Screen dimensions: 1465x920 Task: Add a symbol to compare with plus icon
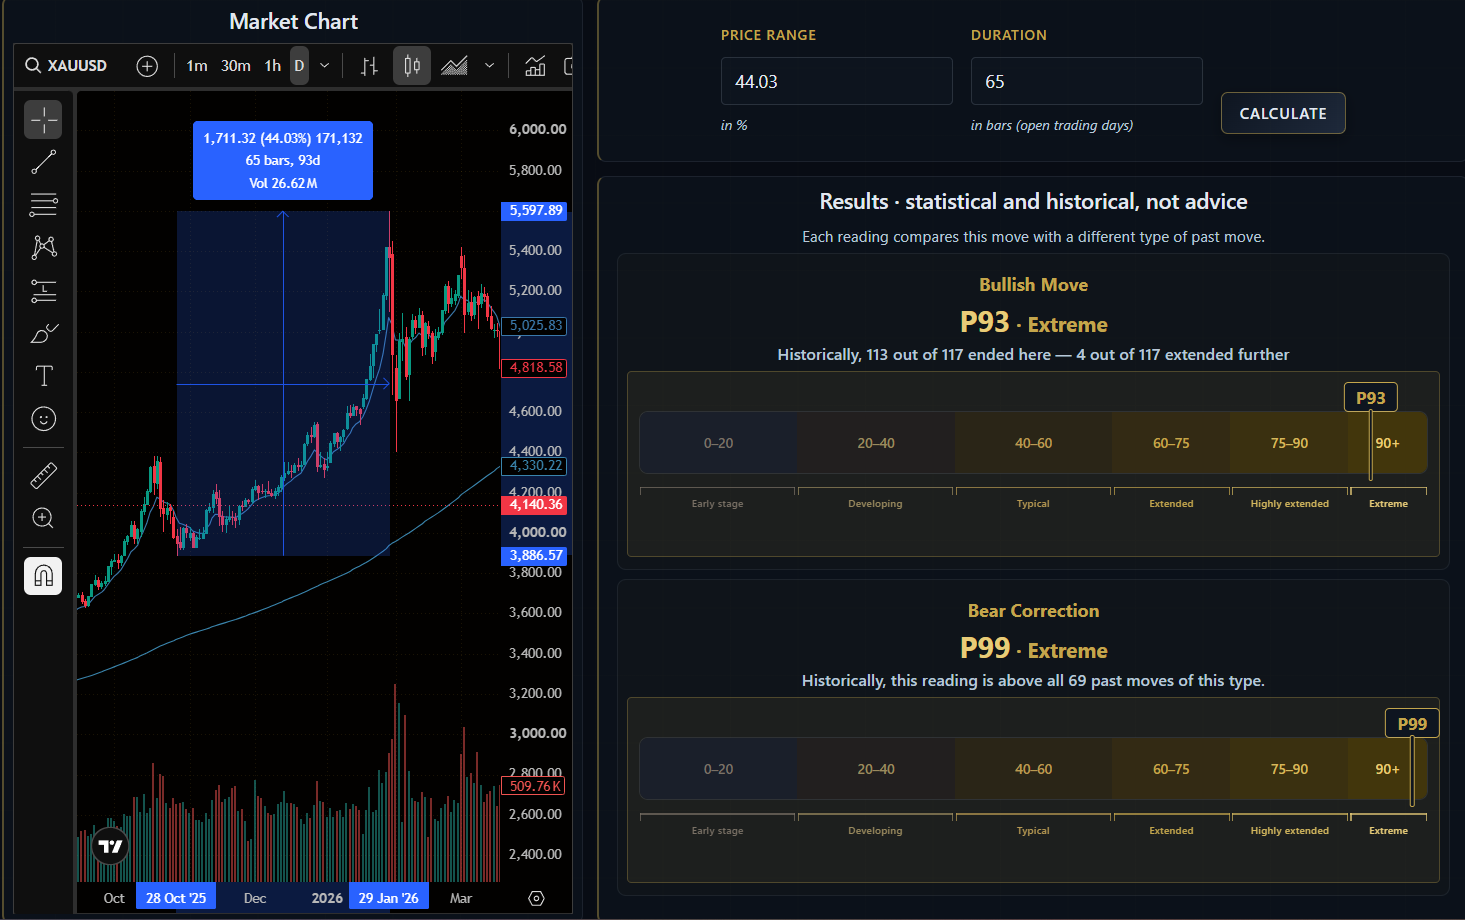147,66
